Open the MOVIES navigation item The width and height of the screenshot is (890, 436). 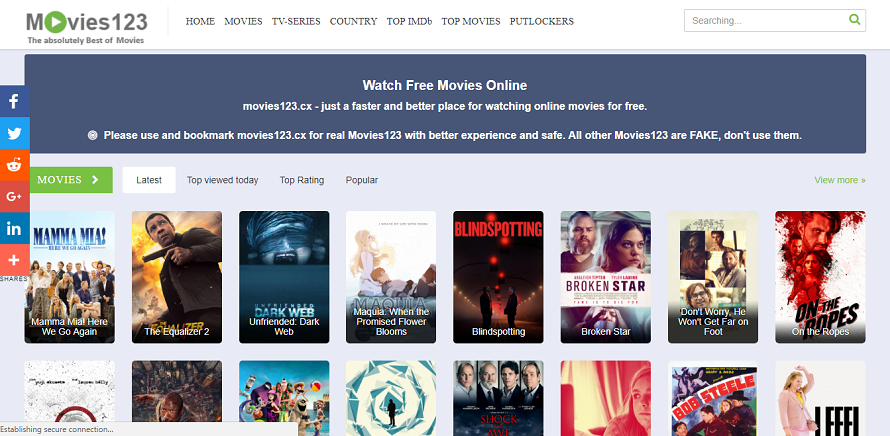243,22
